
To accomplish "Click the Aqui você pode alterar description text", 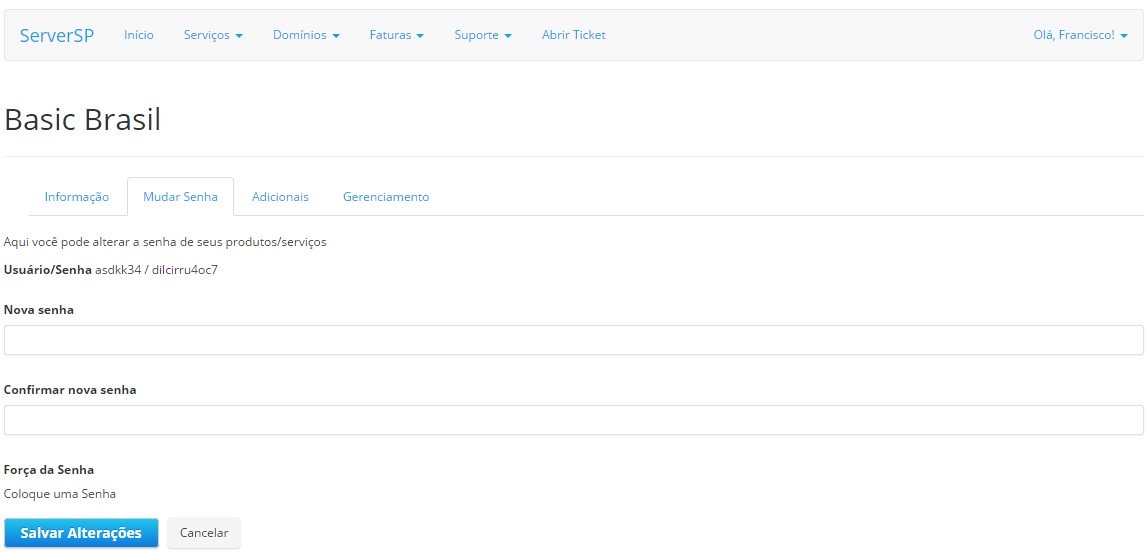I will click(x=165, y=242).
